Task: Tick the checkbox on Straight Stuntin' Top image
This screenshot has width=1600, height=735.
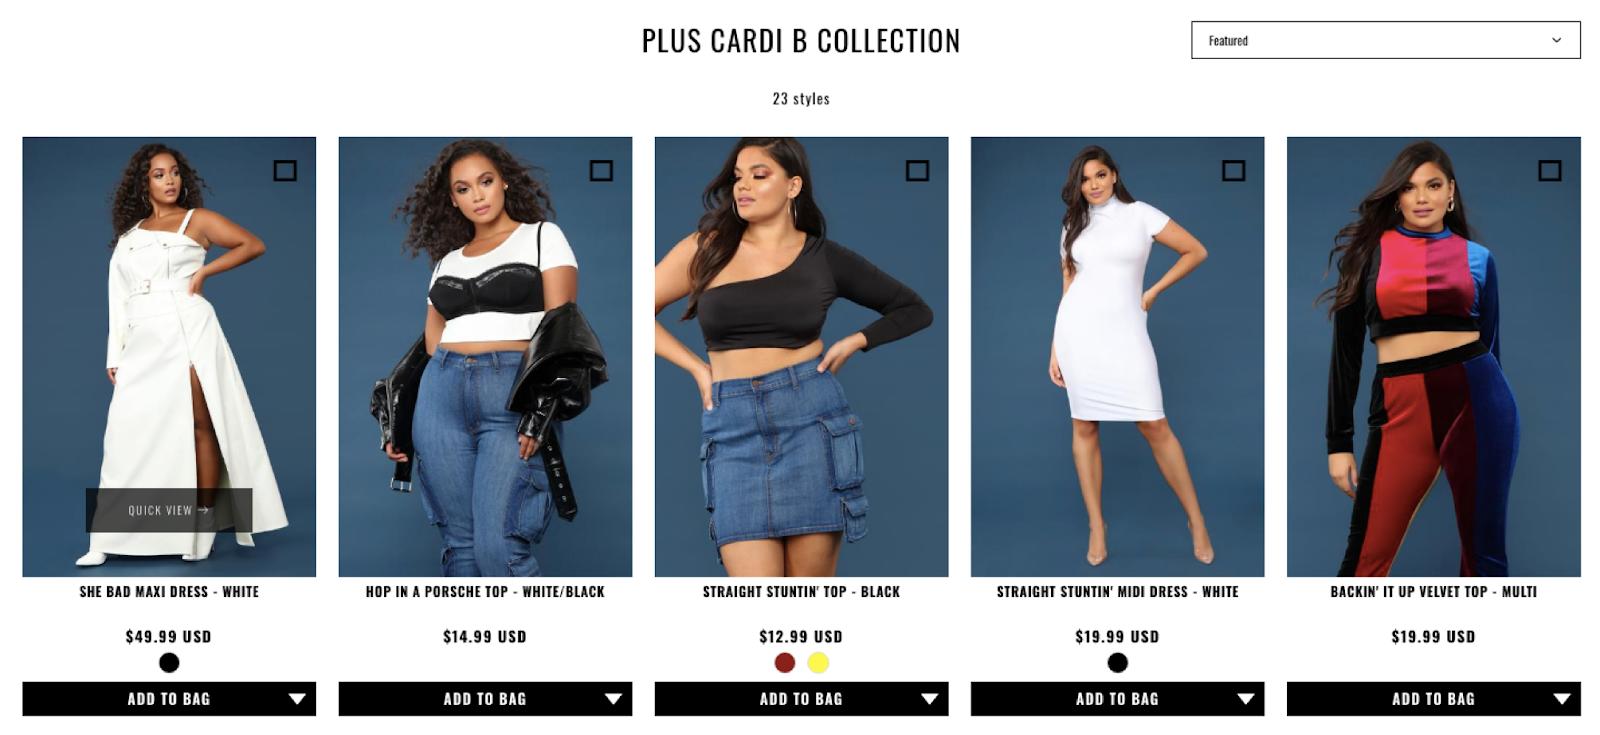Action: click(x=917, y=171)
